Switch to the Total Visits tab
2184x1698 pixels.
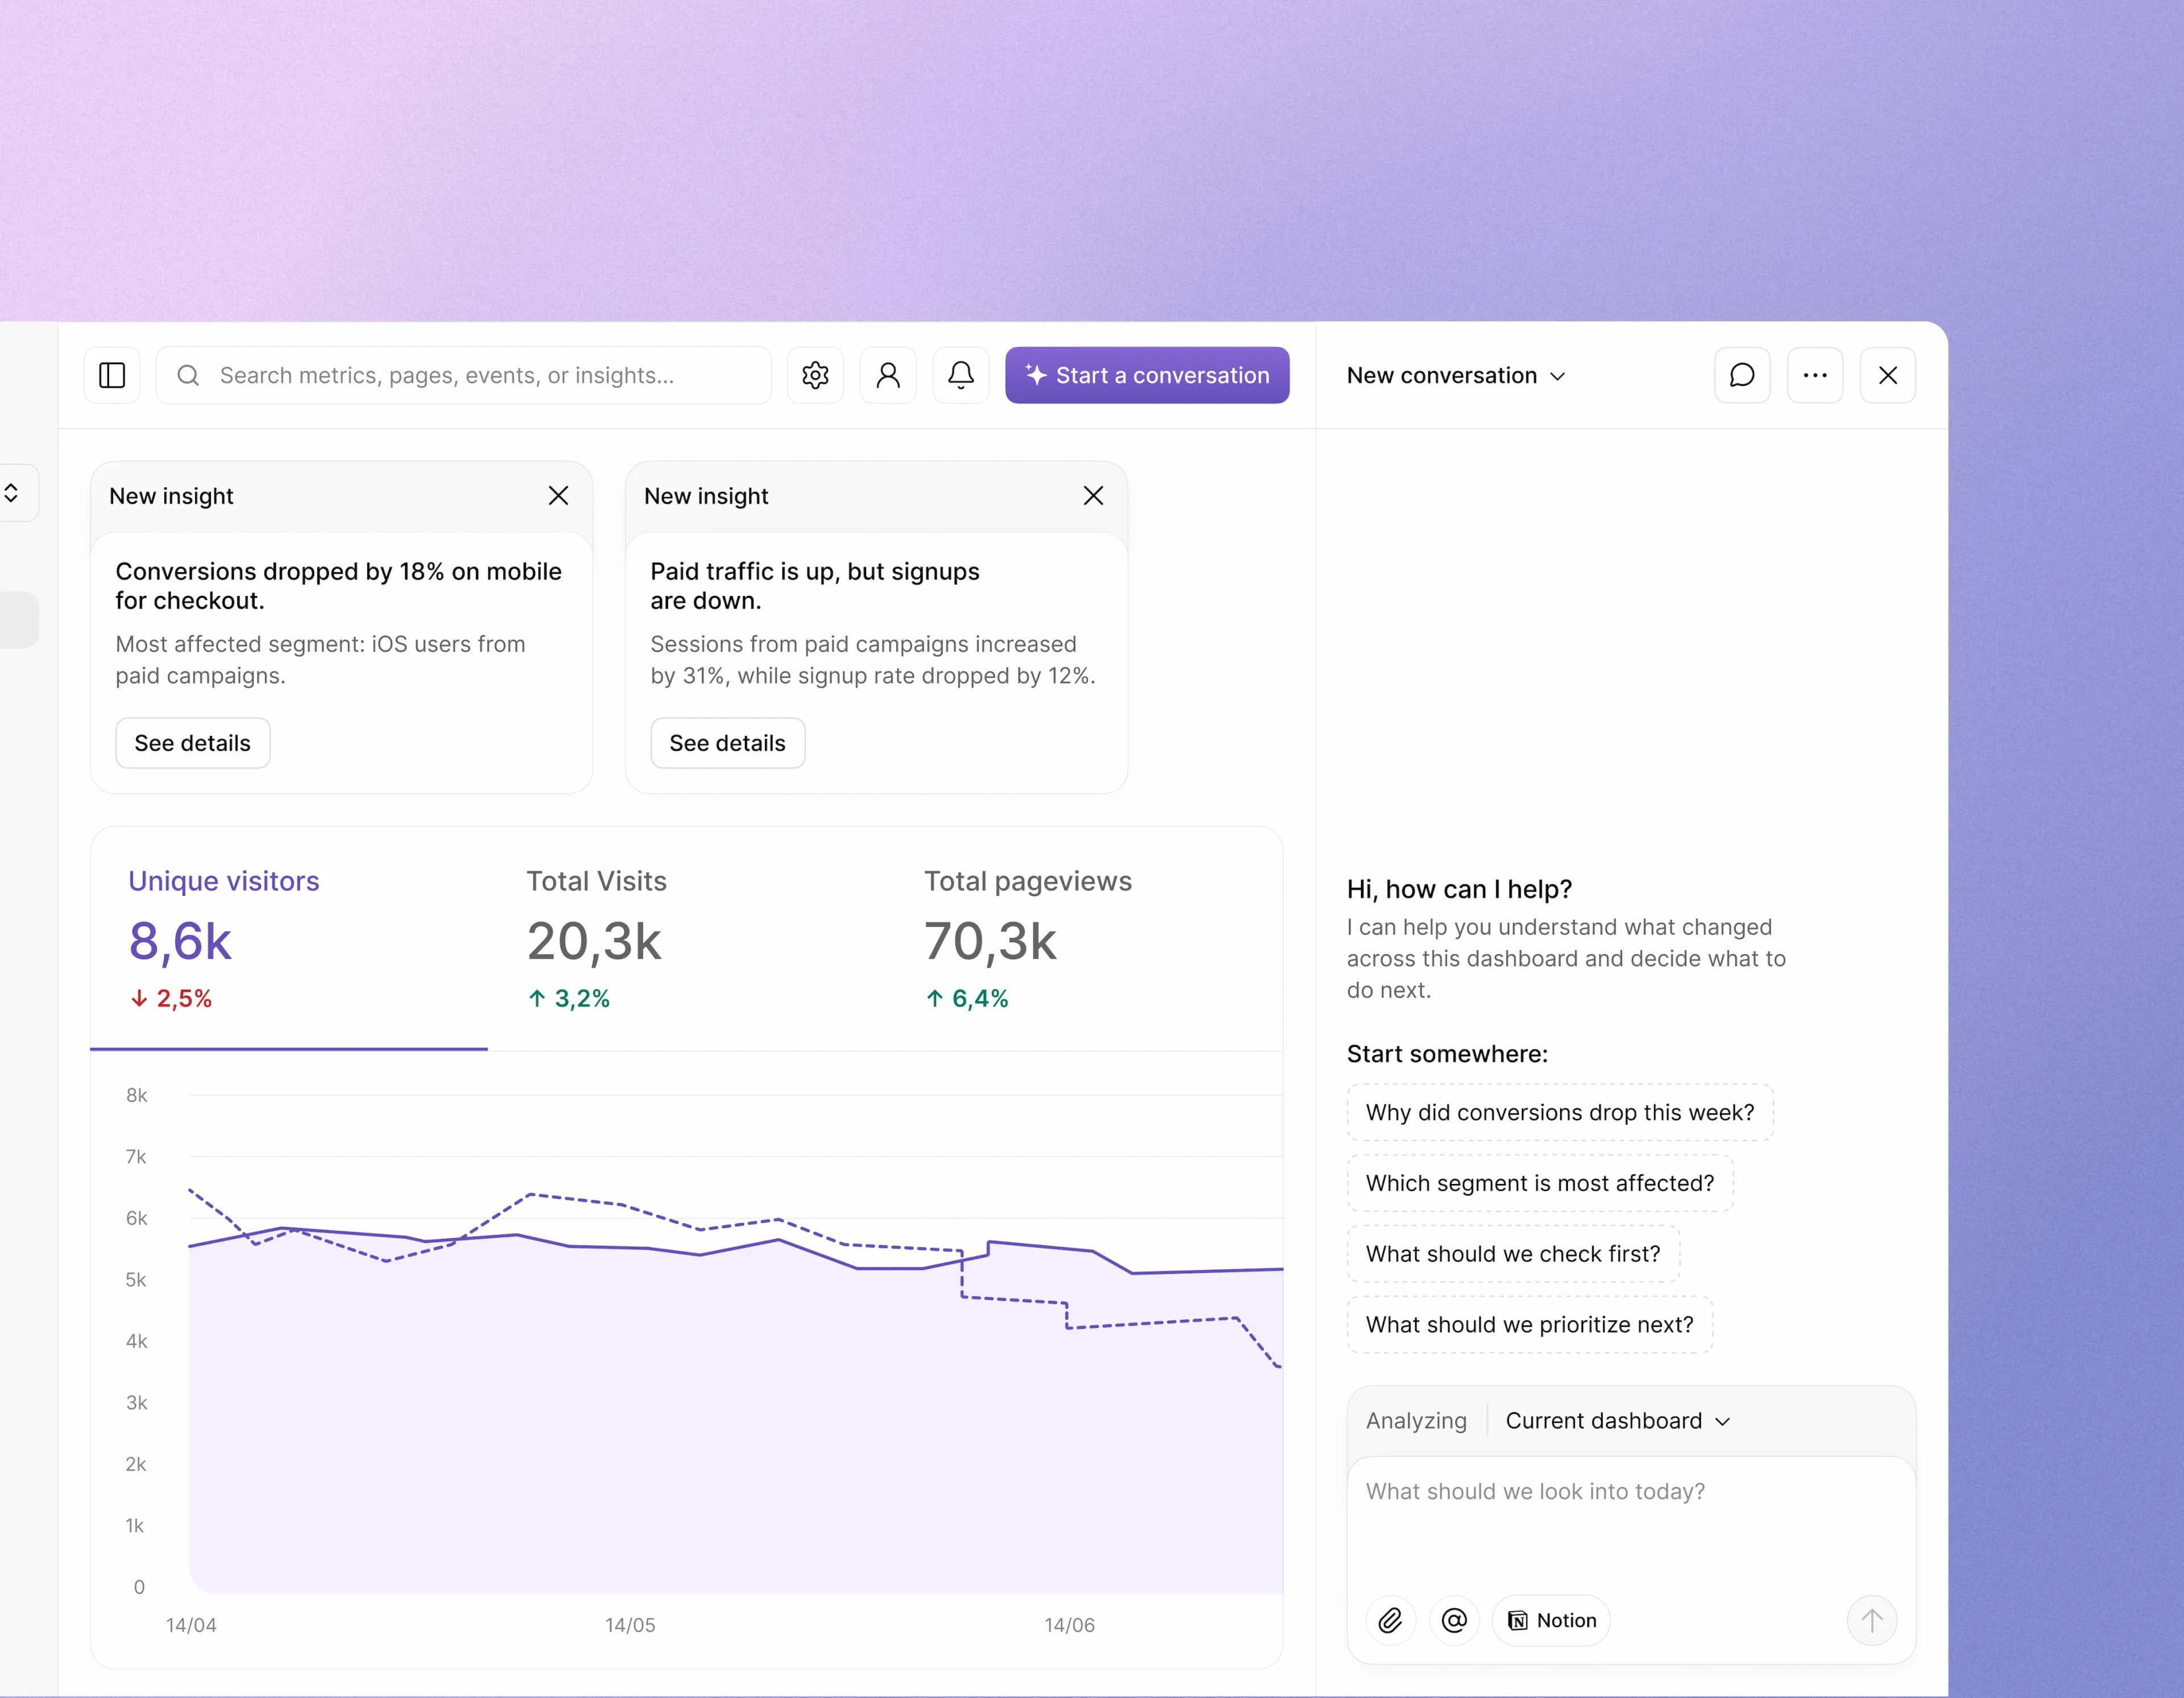click(x=686, y=938)
